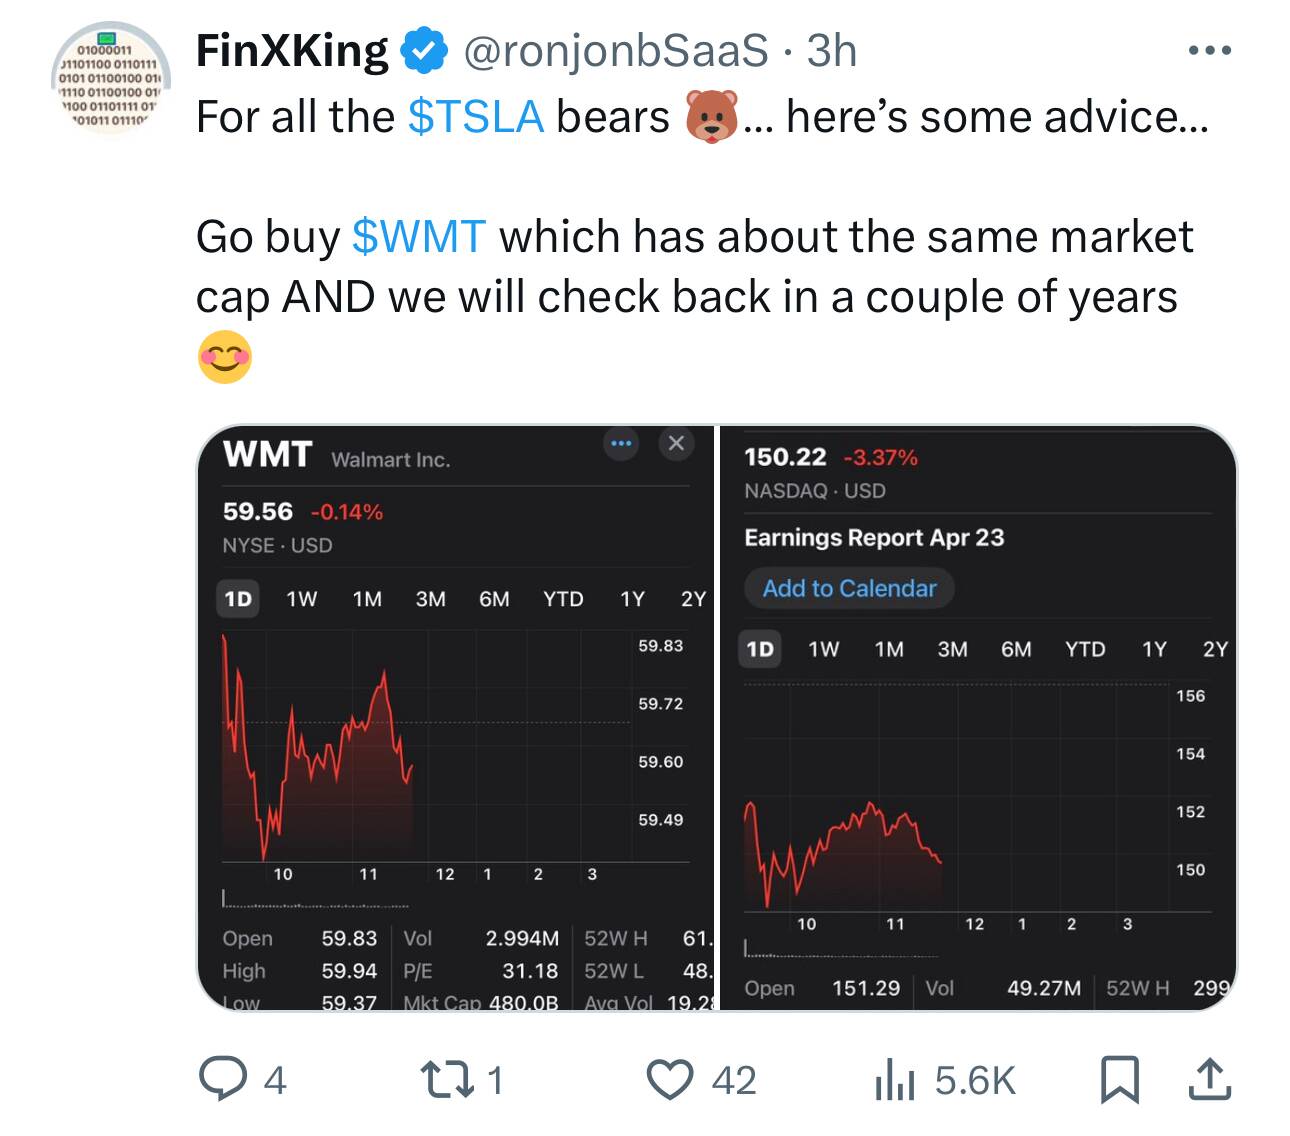Share the tweet via share icon
The image size is (1290, 1136).
pyautogui.click(x=1209, y=1080)
